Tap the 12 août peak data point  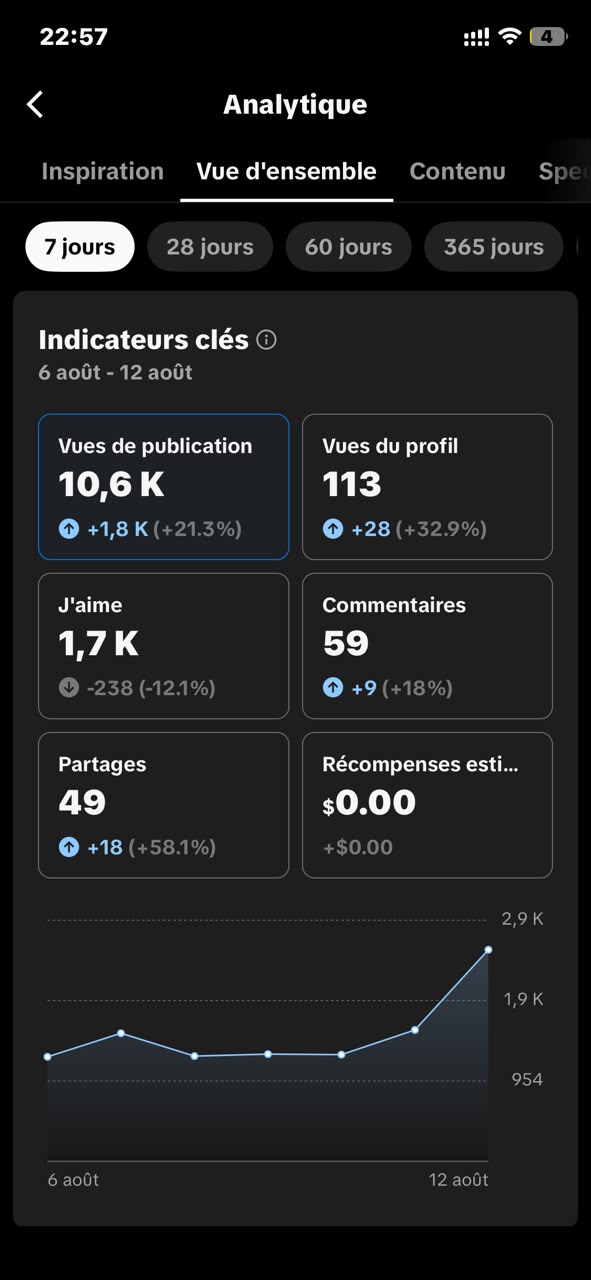point(488,950)
